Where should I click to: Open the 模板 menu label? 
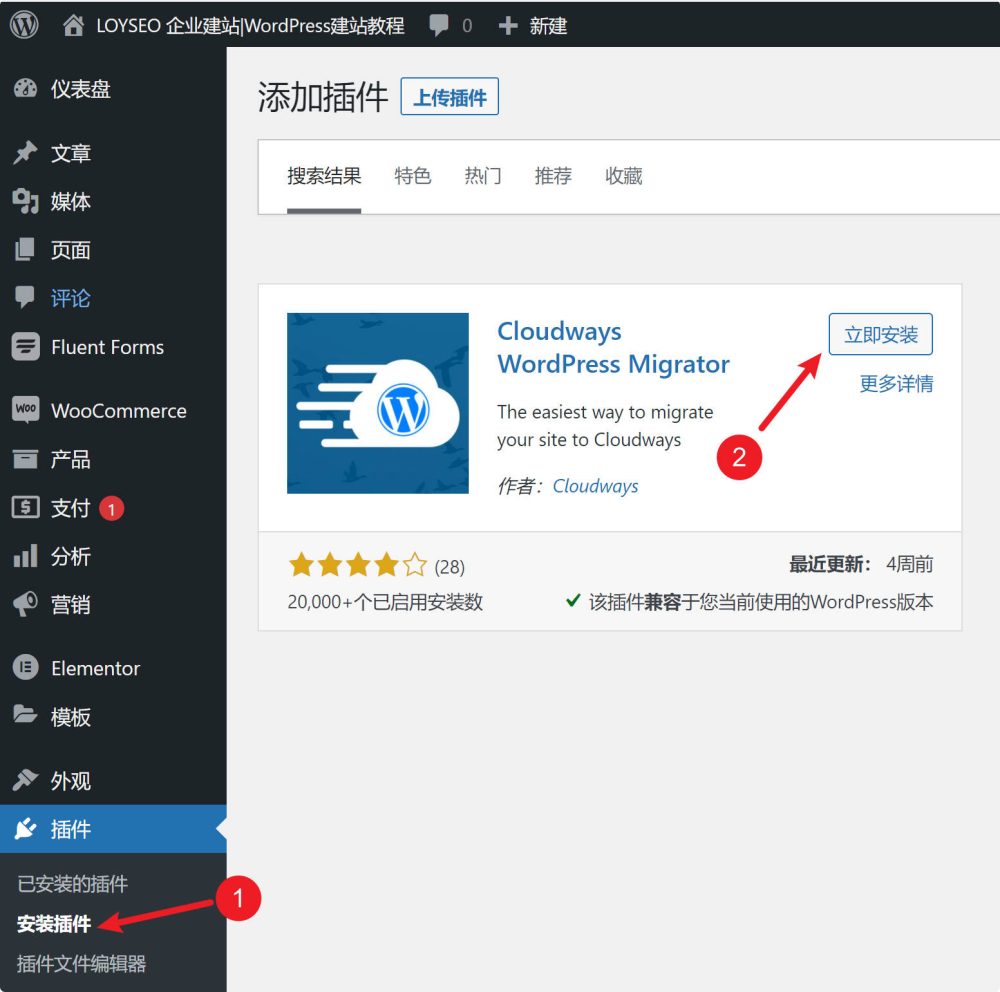pyautogui.click(x=71, y=717)
